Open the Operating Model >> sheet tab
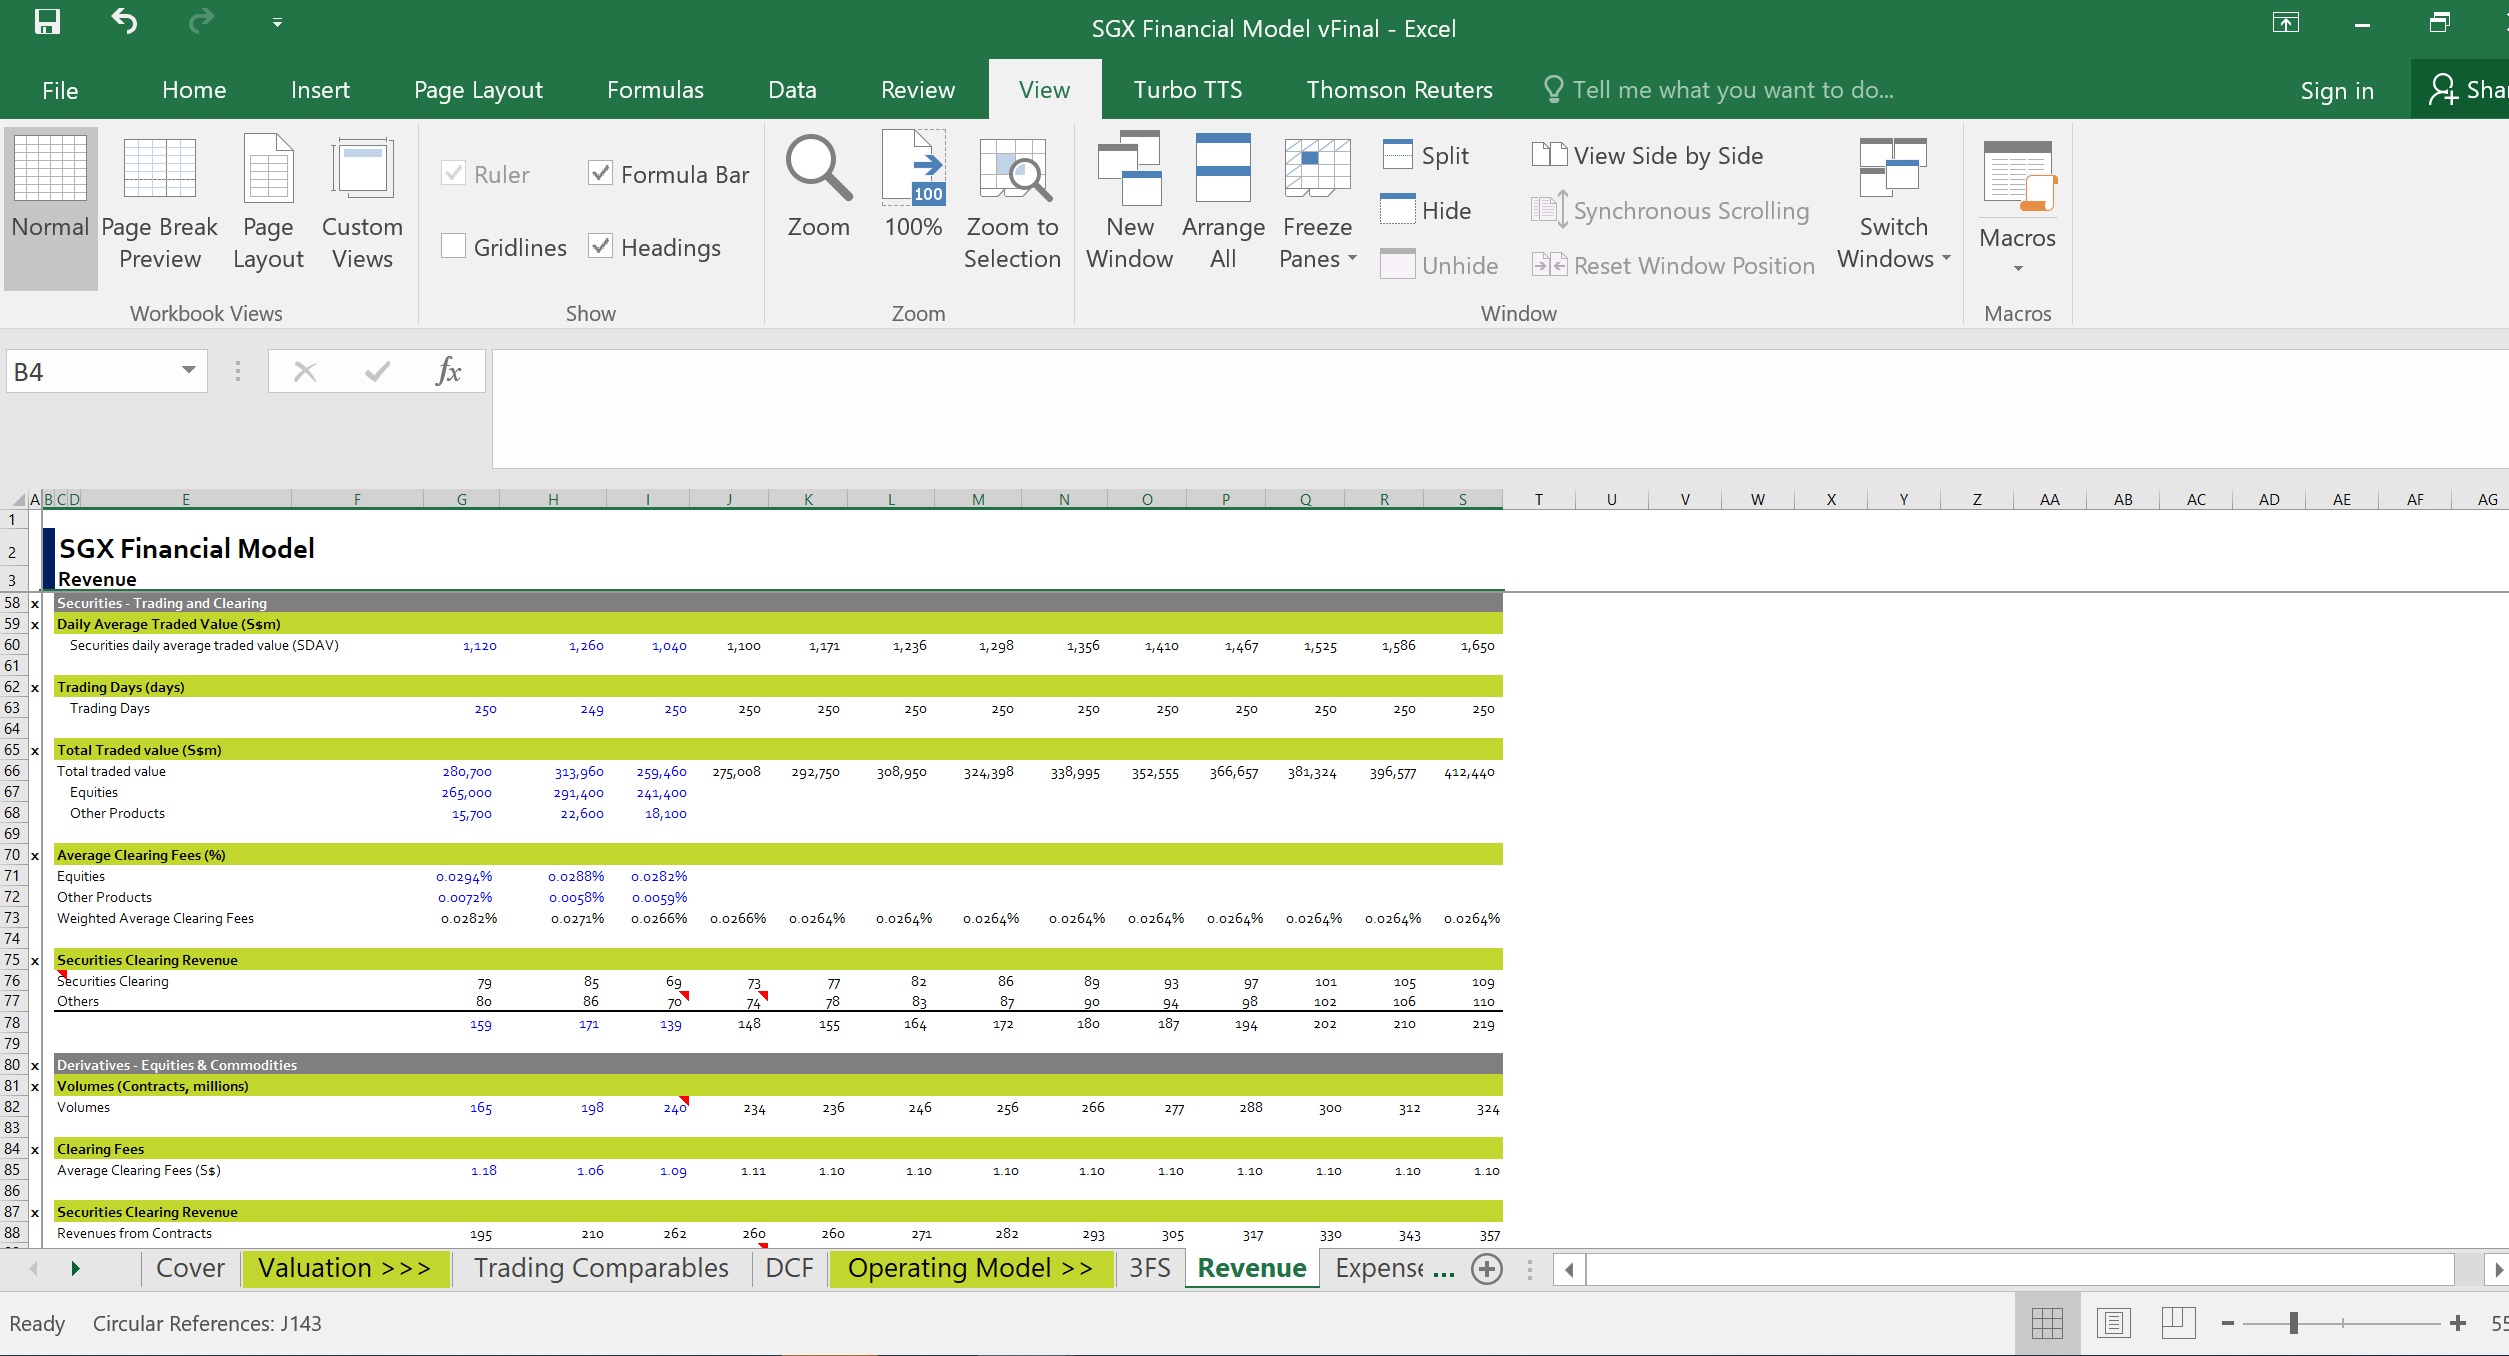 (970, 1268)
